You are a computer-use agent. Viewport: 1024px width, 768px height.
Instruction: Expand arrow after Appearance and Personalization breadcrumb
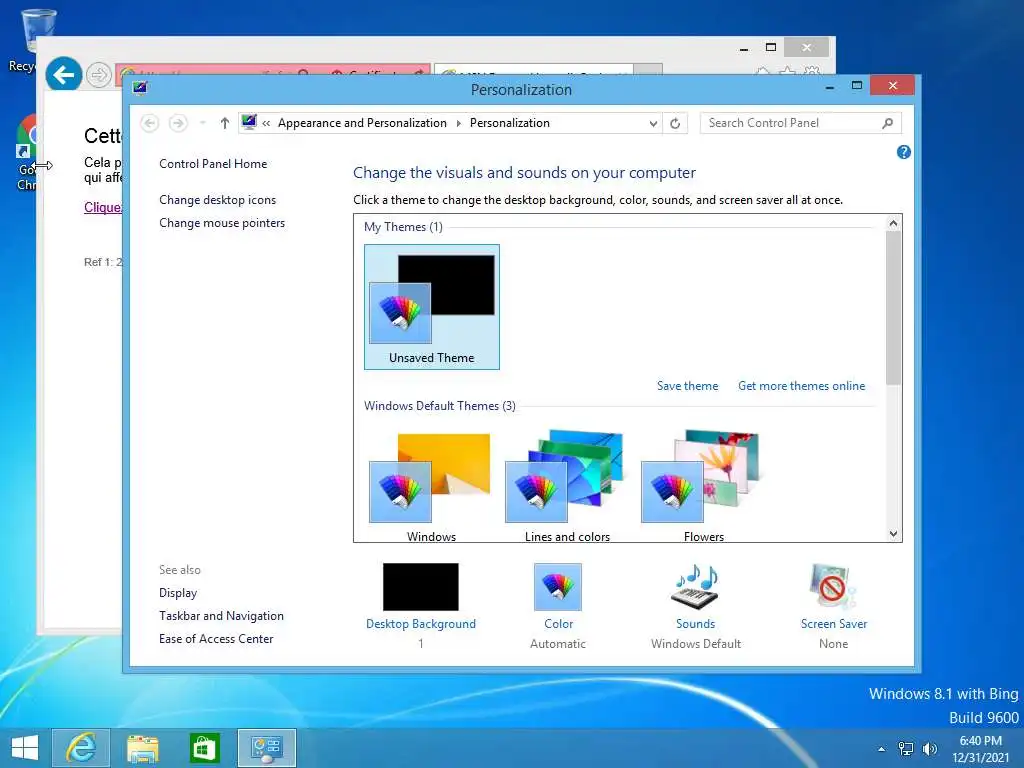pyautogui.click(x=458, y=123)
